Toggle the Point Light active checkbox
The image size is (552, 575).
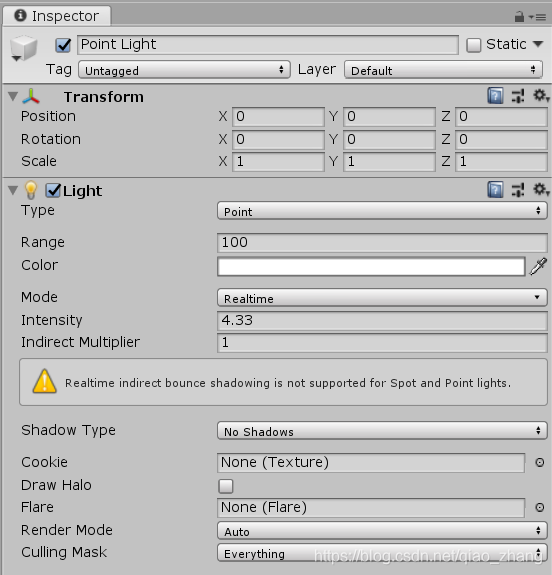[x=63, y=45]
